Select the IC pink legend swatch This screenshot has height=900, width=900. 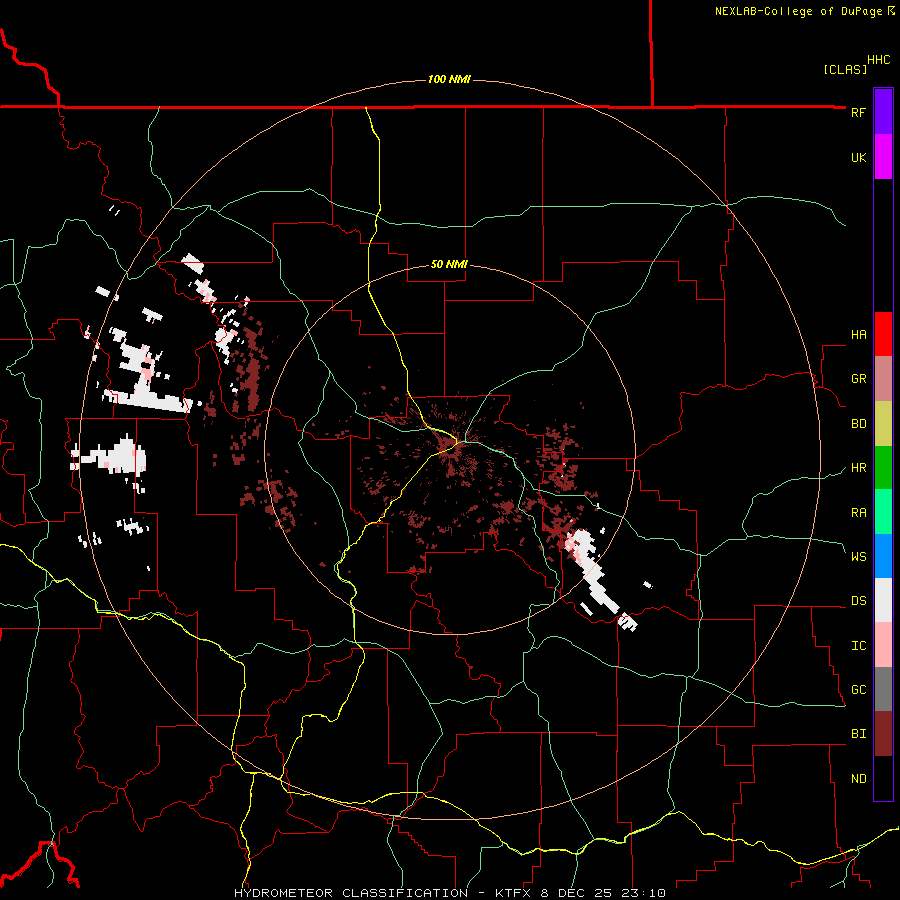click(x=883, y=645)
